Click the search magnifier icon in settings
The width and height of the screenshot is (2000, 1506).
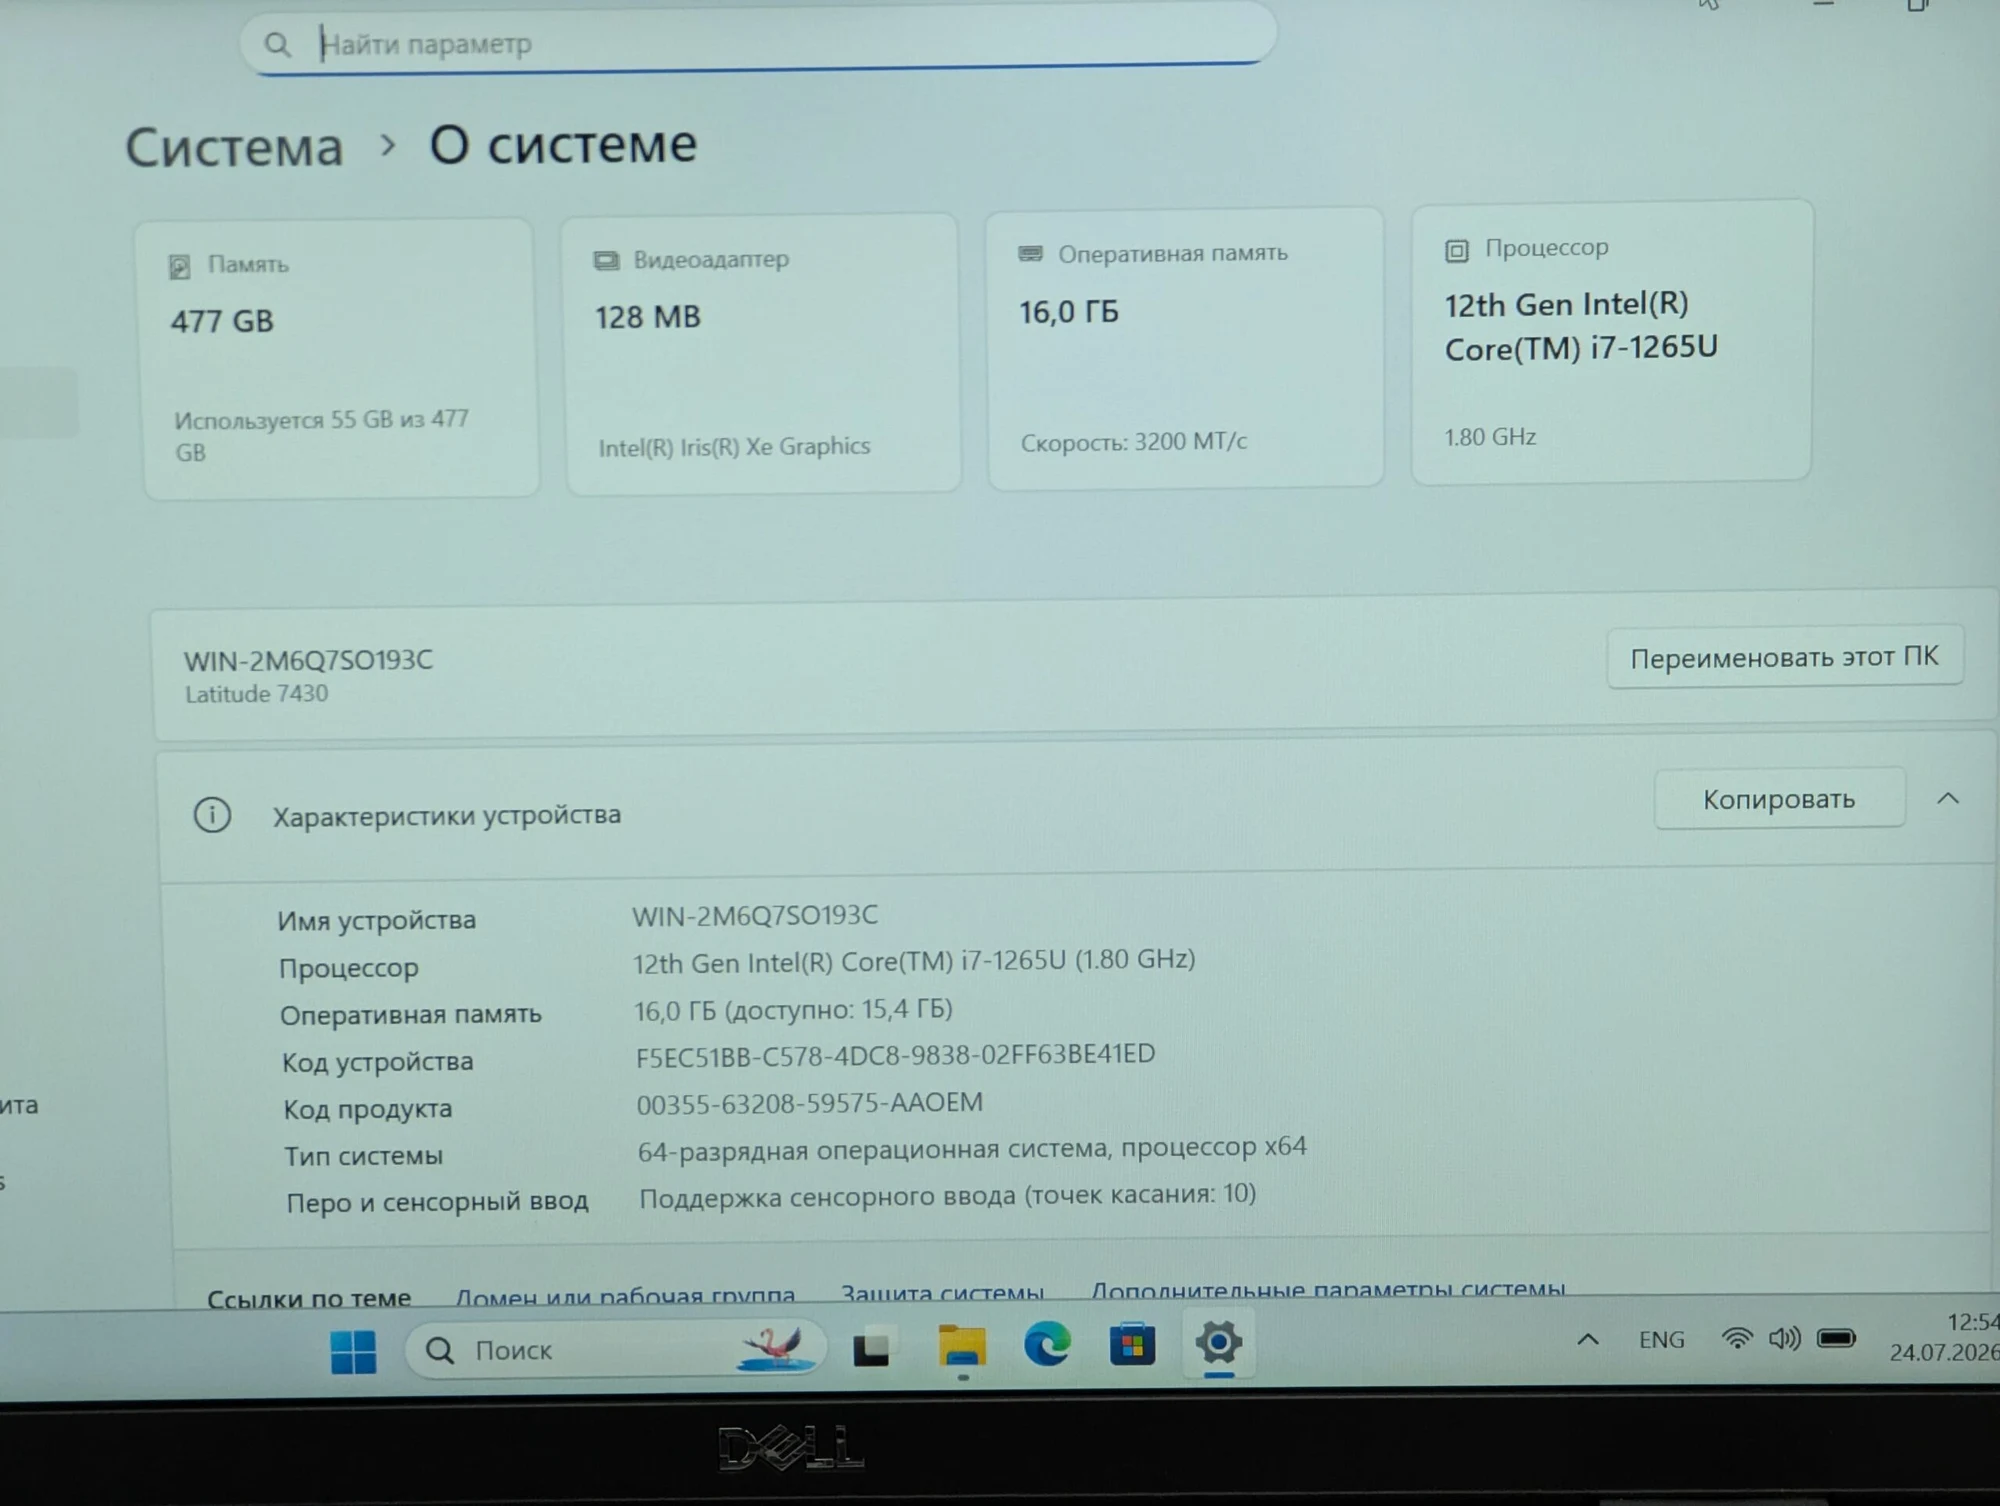[x=277, y=44]
